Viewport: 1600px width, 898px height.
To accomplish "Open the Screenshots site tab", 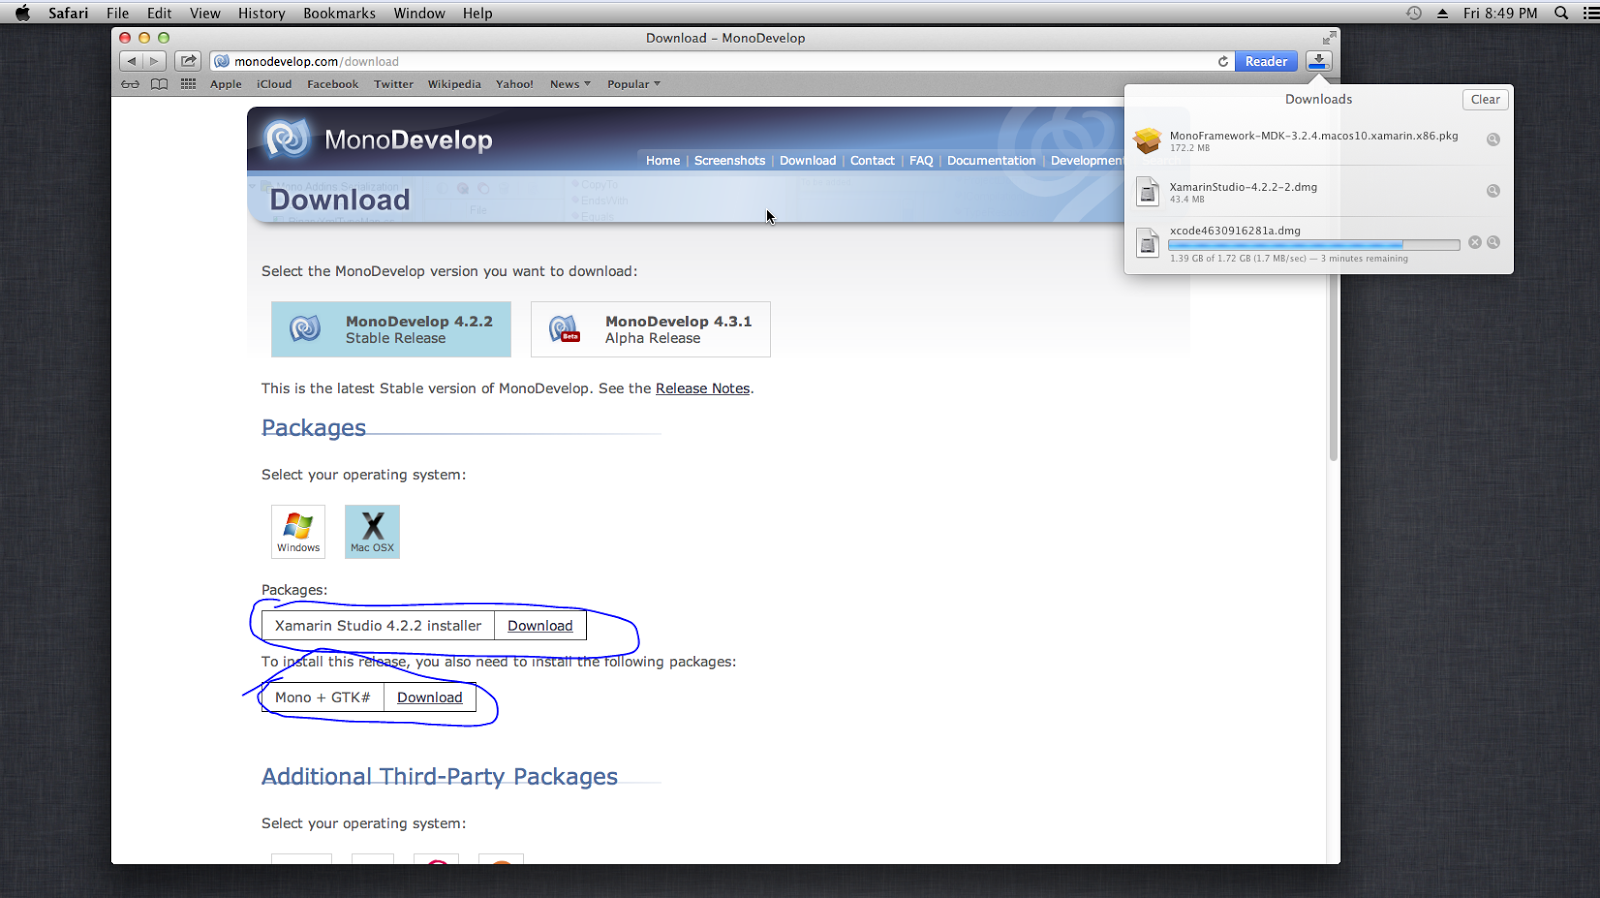I will [729, 160].
